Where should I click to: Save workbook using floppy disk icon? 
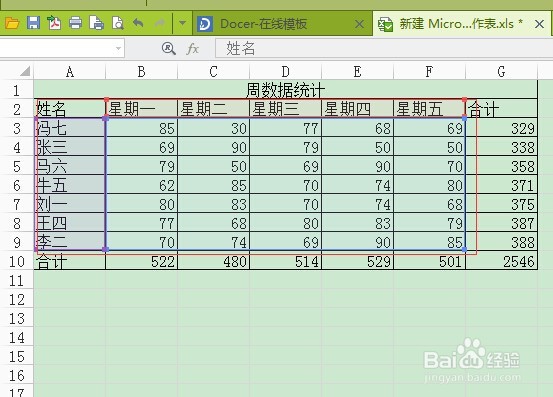click(34, 23)
